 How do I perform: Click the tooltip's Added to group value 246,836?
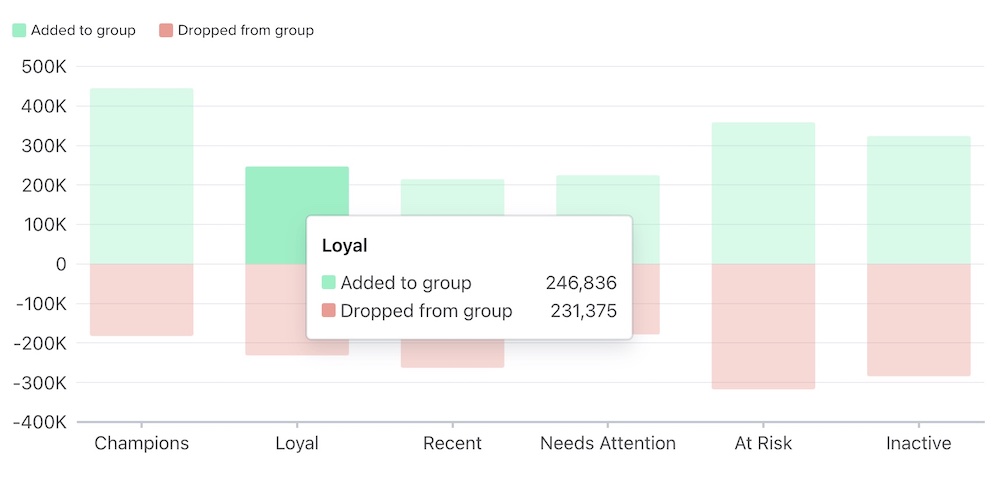581,283
